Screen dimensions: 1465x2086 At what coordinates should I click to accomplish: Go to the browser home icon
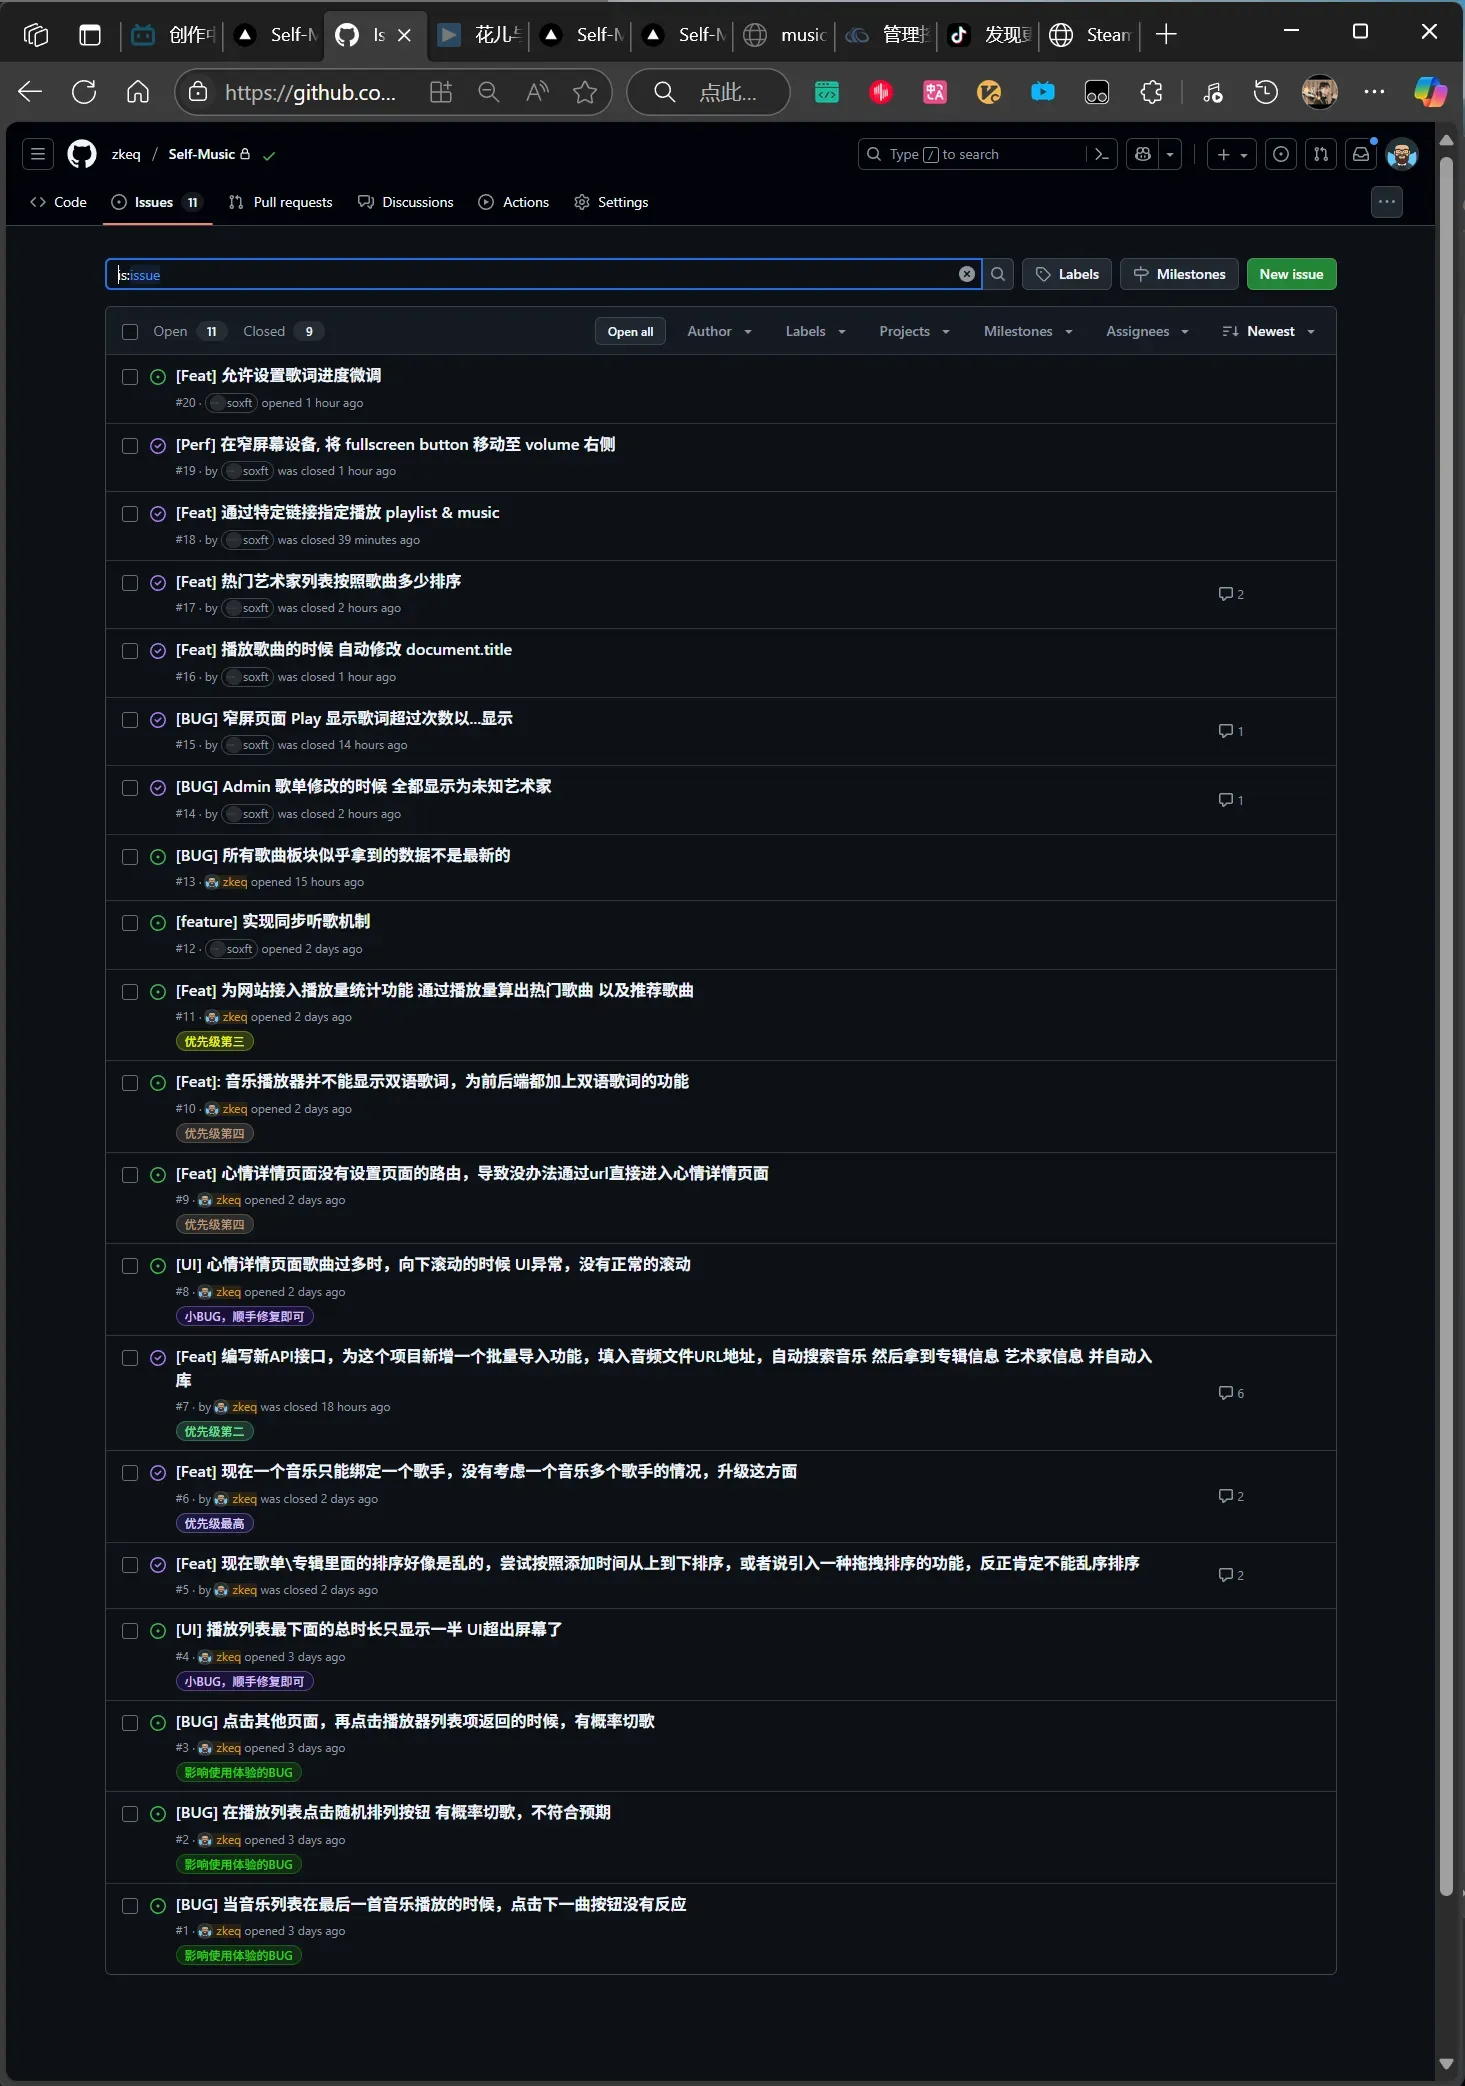click(x=138, y=92)
